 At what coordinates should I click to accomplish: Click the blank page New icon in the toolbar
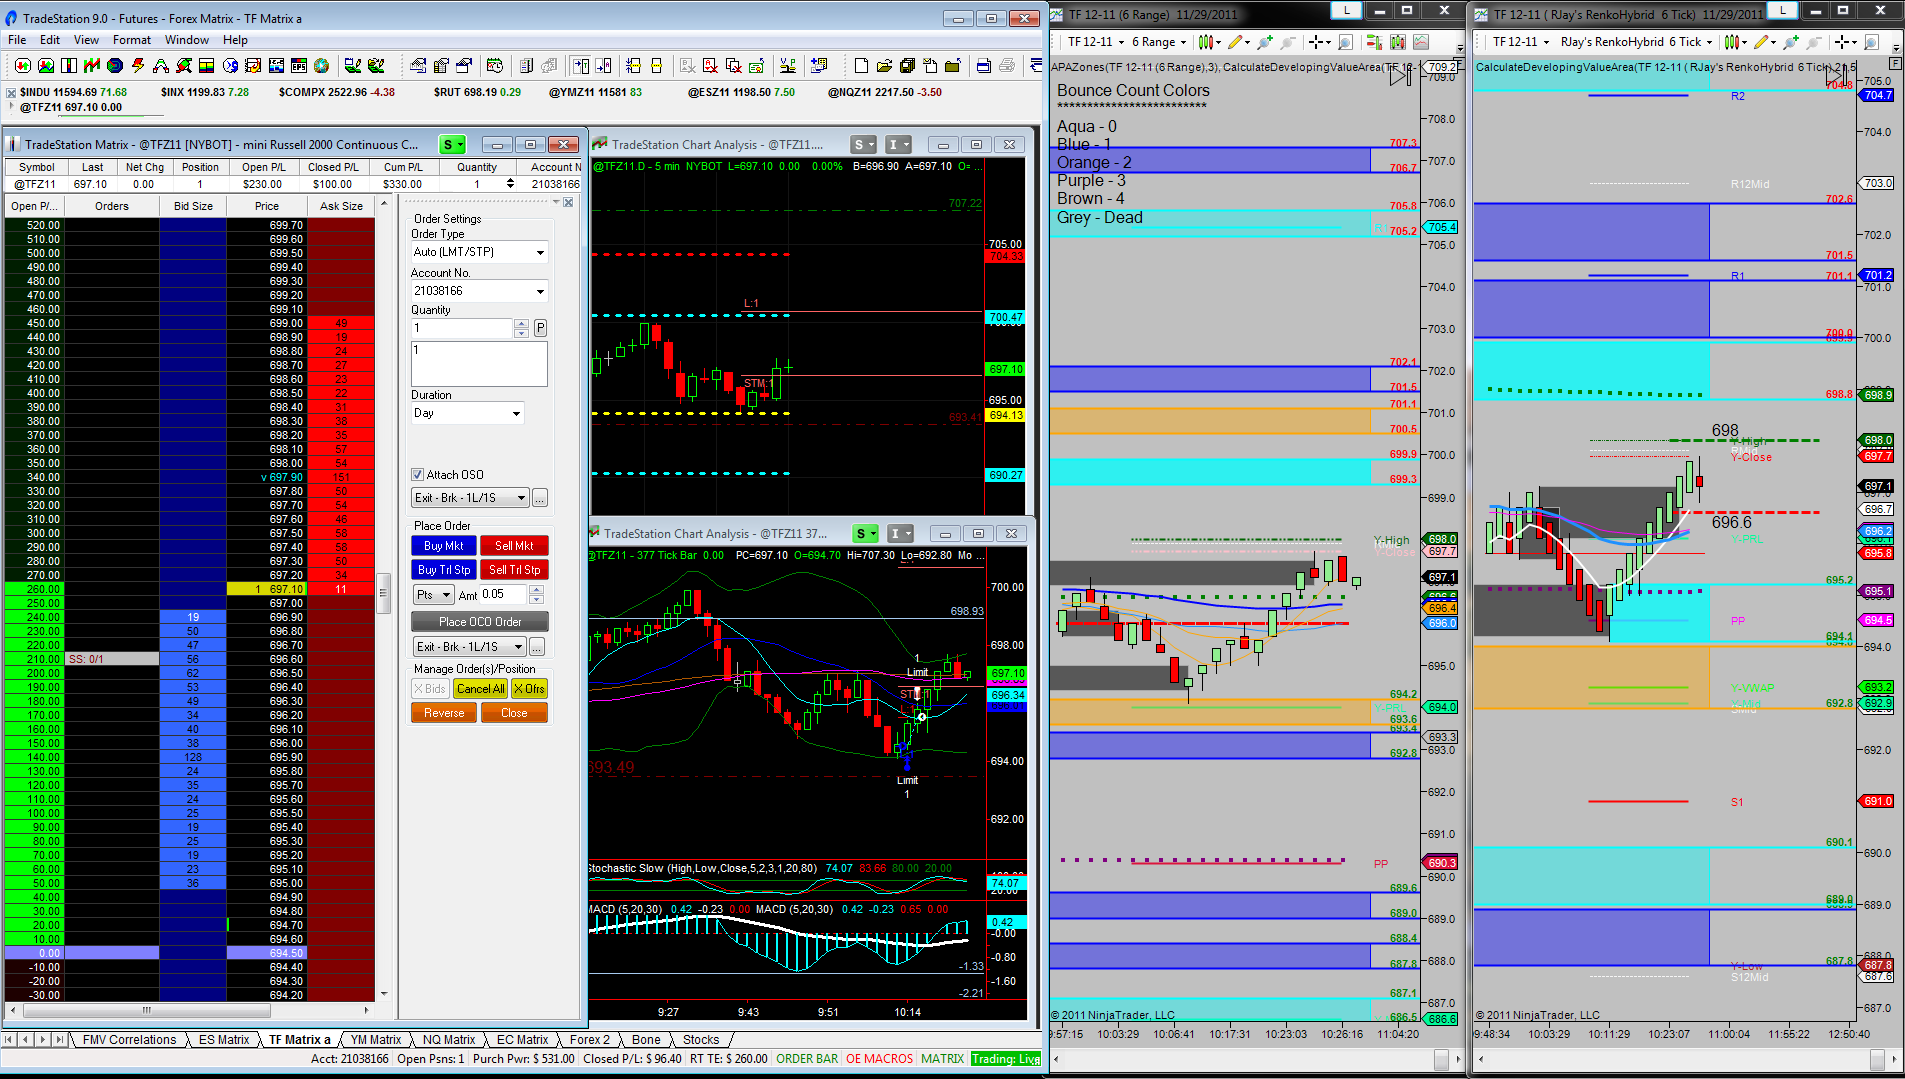click(861, 66)
